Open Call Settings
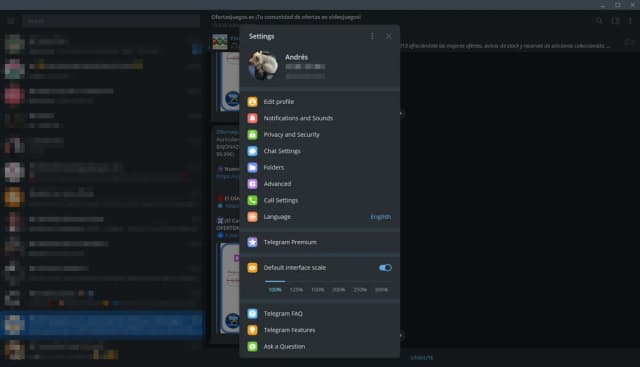 coord(320,200)
